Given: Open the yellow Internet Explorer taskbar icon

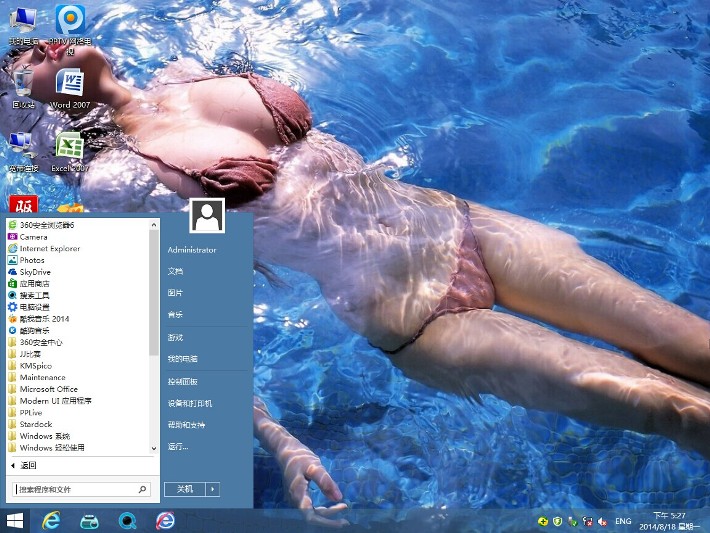Looking at the screenshot, I should (51, 521).
